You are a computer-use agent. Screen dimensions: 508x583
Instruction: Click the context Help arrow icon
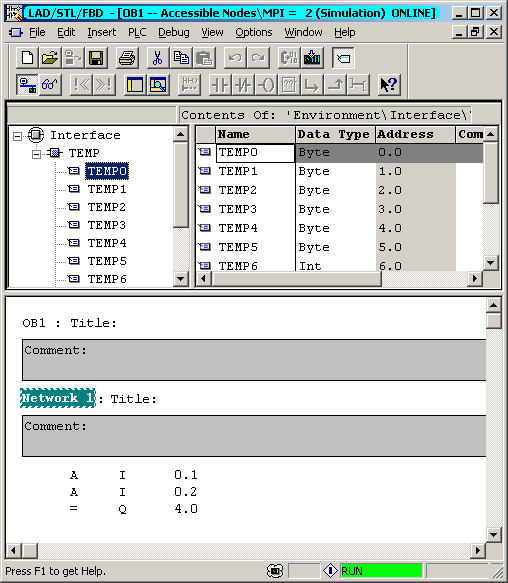(x=389, y=85)
